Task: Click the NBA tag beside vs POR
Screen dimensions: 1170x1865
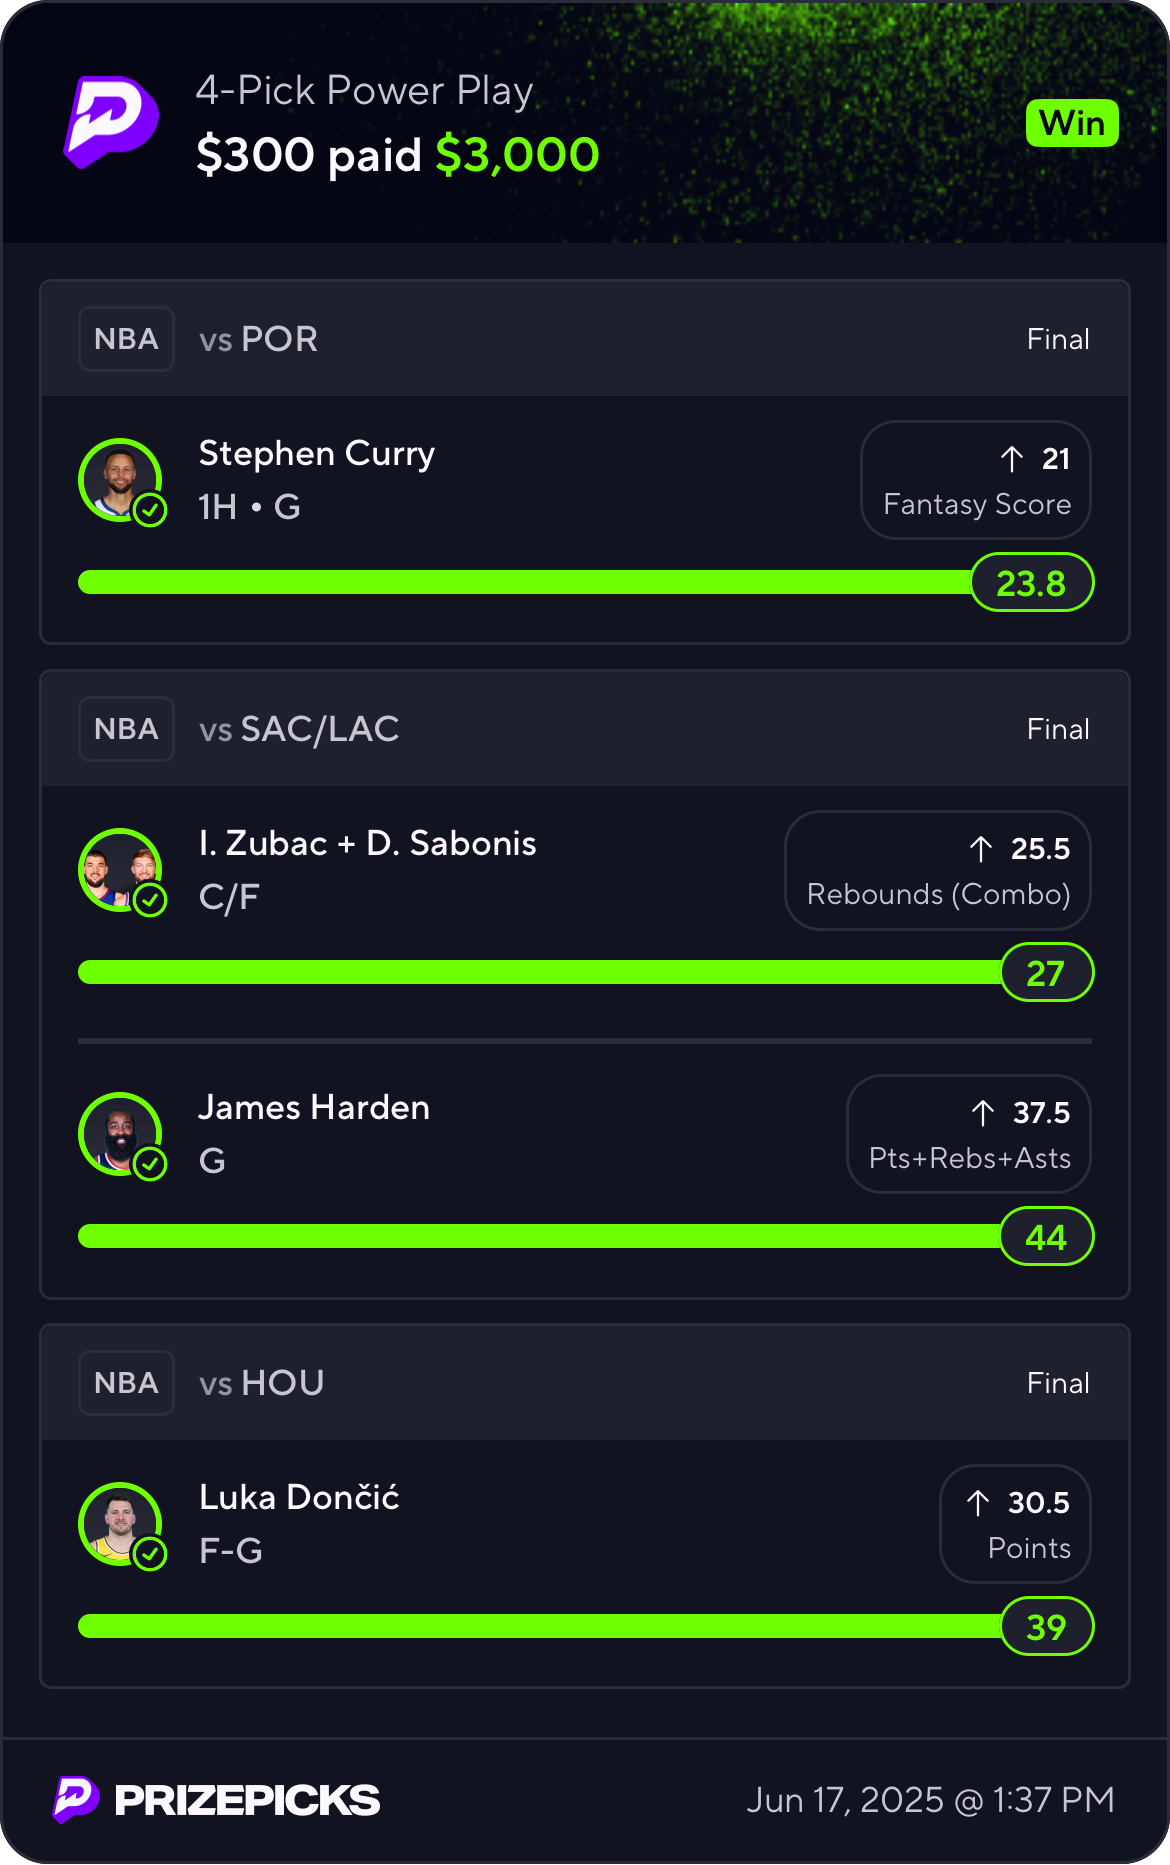Action: 126,339
